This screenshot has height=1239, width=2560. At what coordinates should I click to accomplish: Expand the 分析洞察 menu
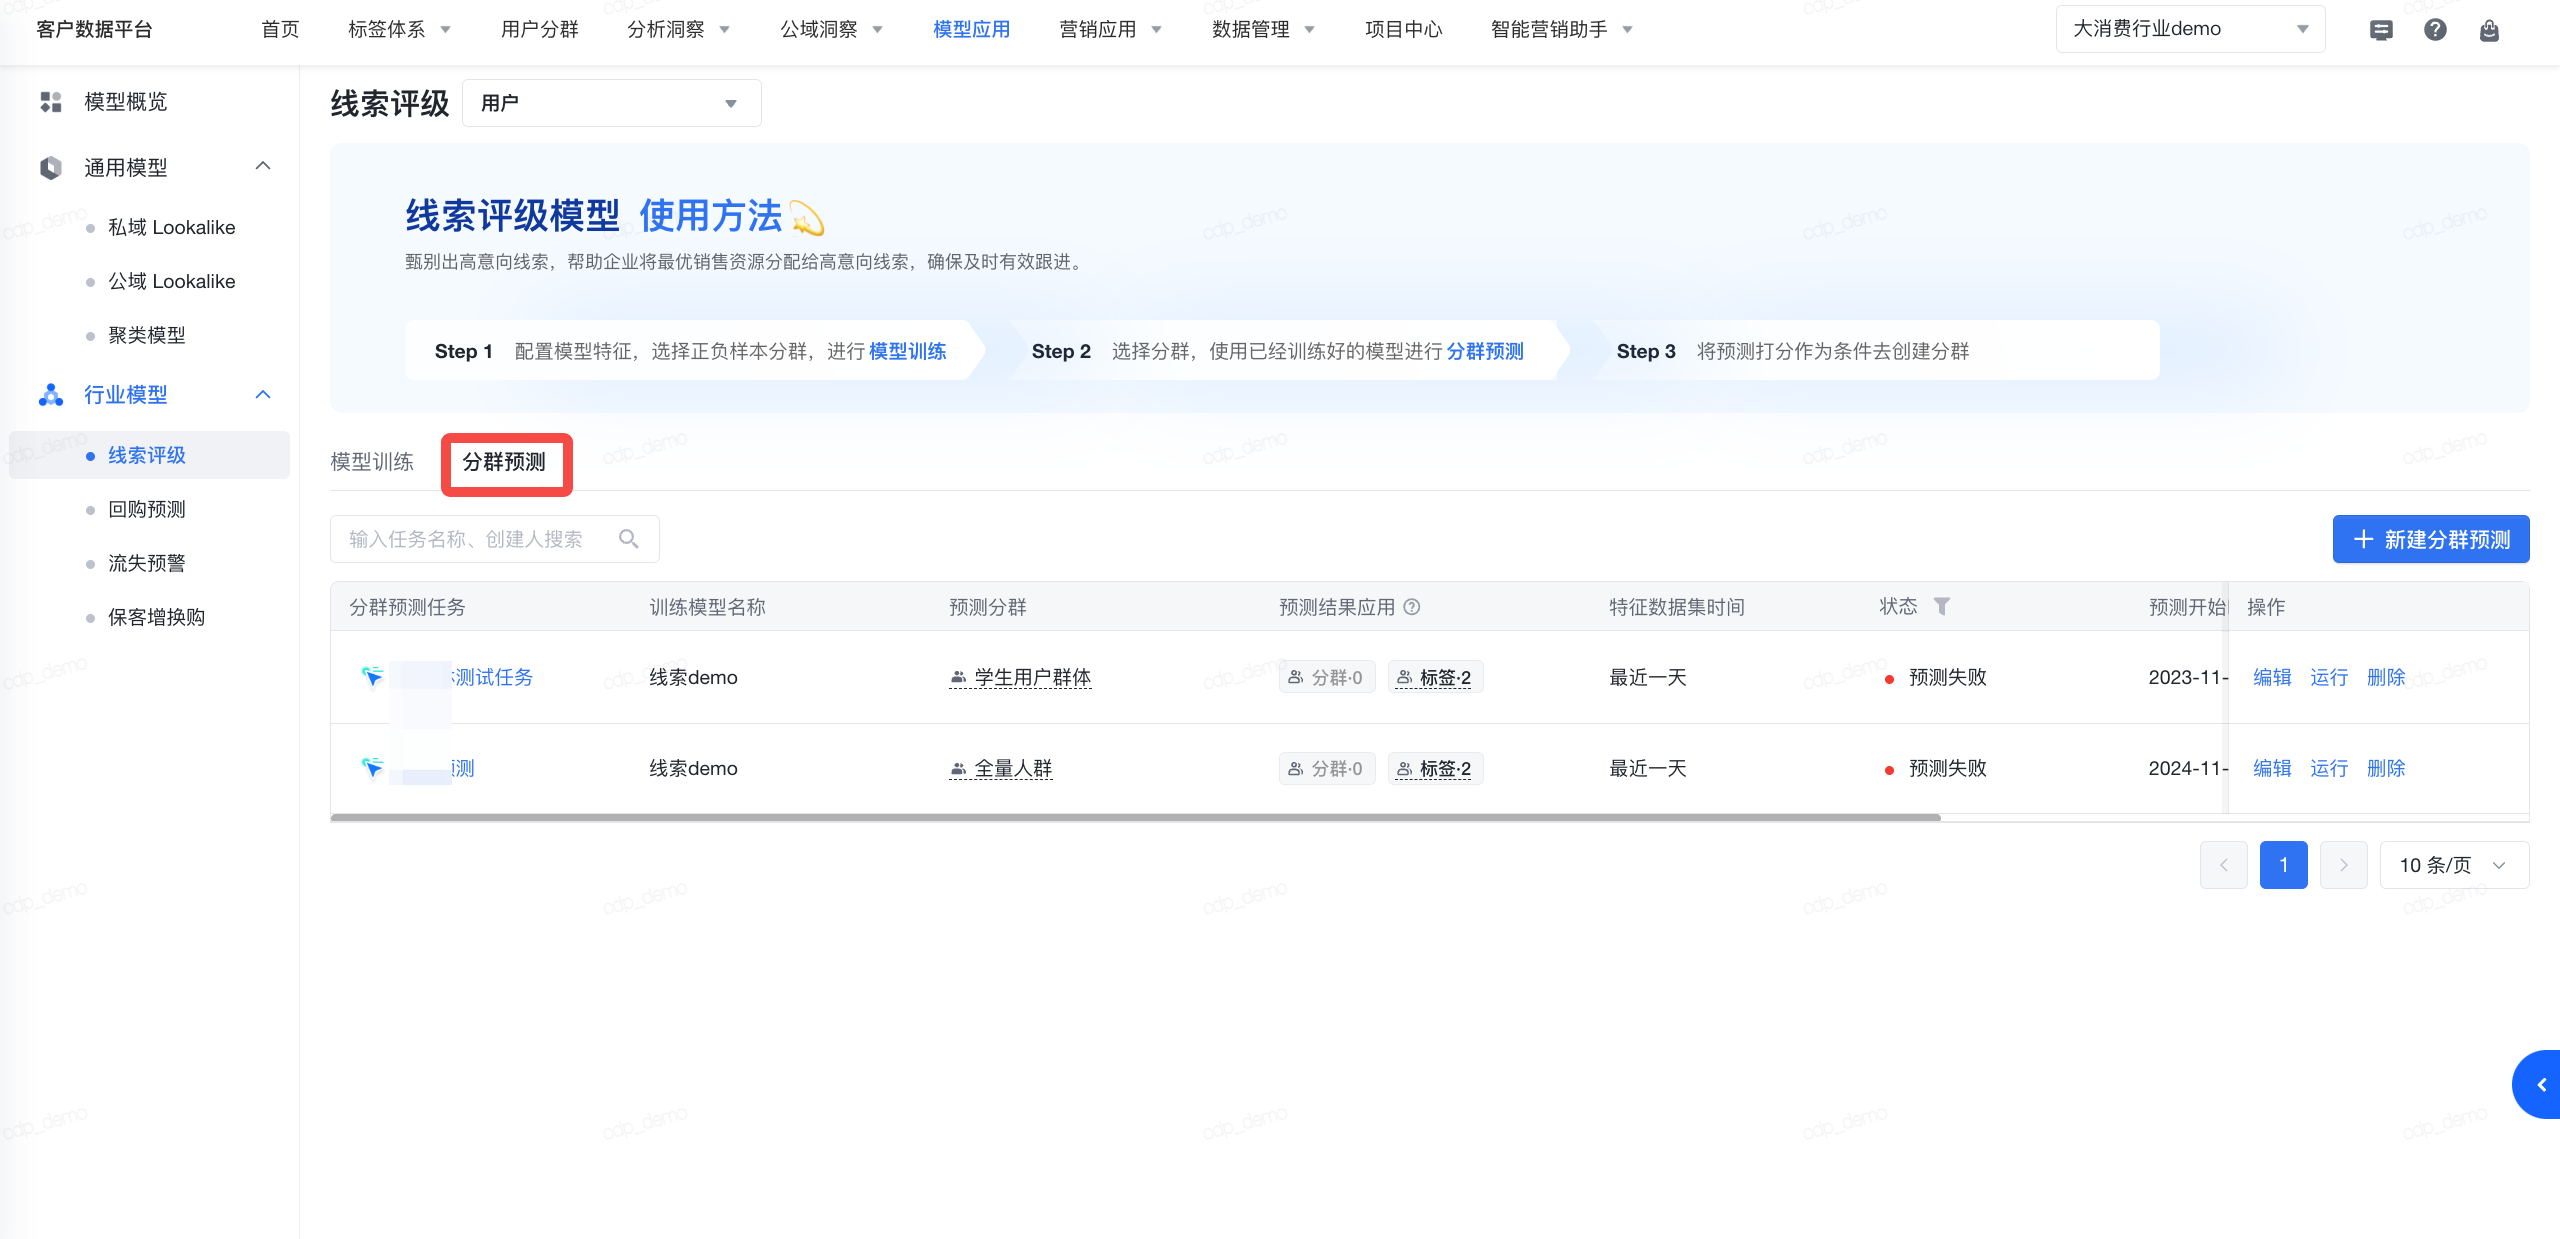click(678, 30)
